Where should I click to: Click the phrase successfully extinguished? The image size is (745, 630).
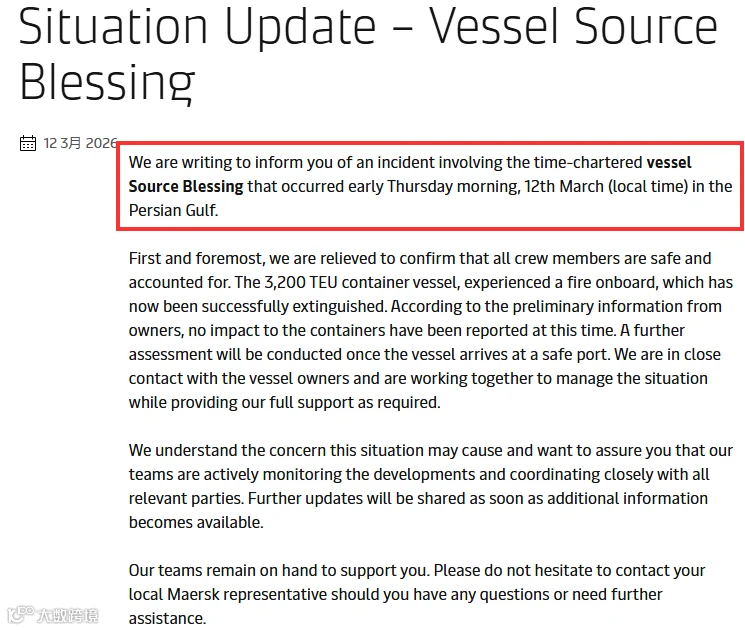(x=294, y=306)
